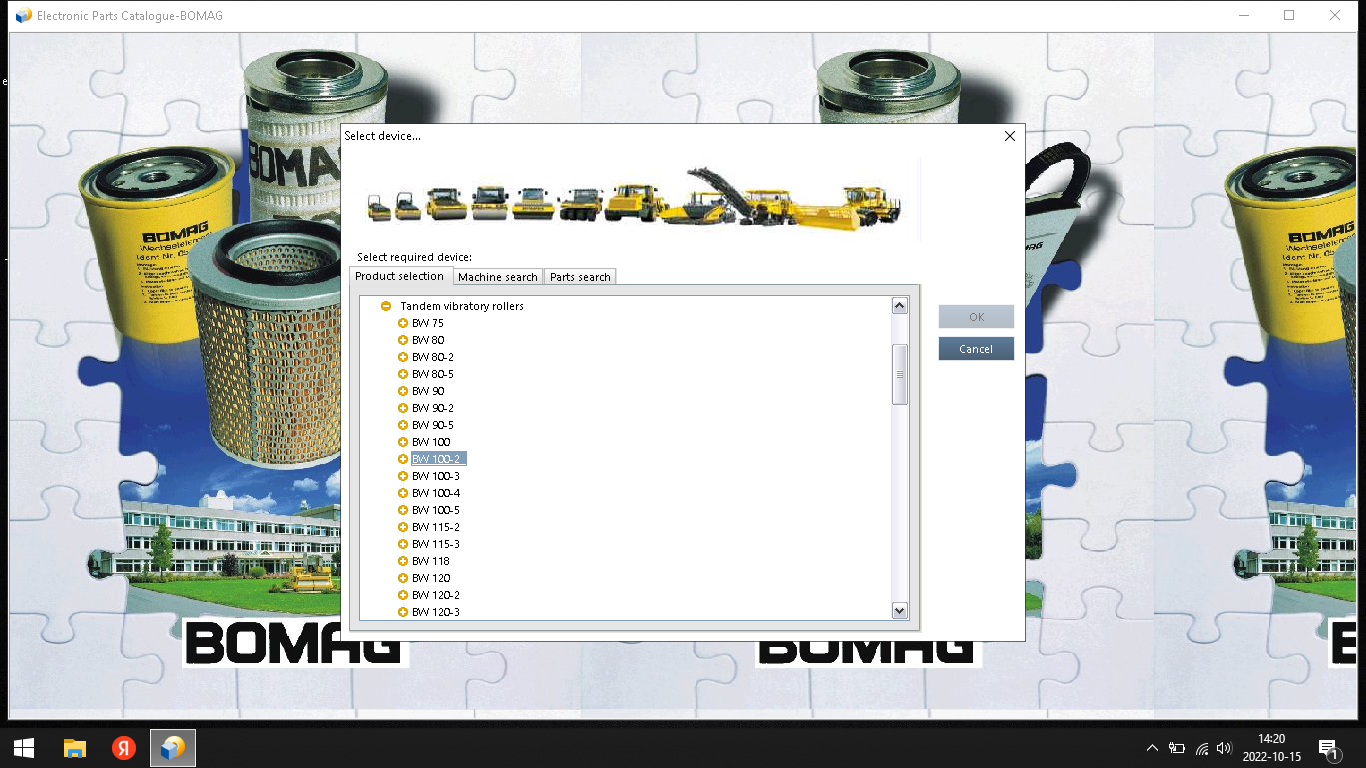
Task: Expand the BW 120-3 tree node
Action: (403, 612)
